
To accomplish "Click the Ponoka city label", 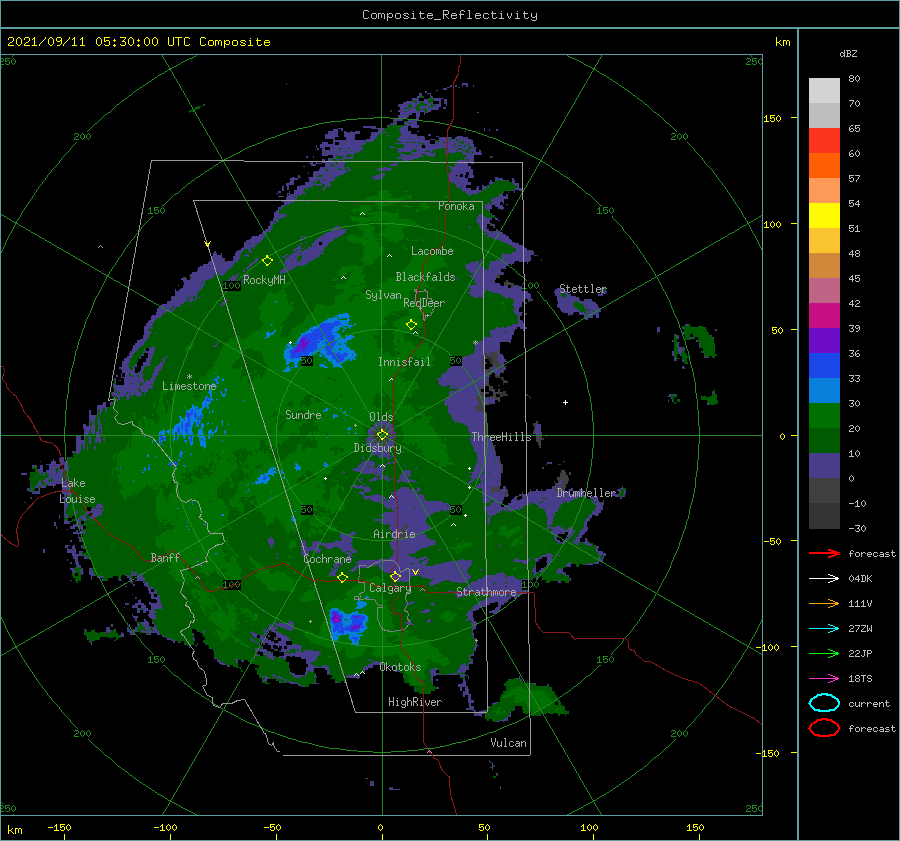I will (x=456, y=206).
